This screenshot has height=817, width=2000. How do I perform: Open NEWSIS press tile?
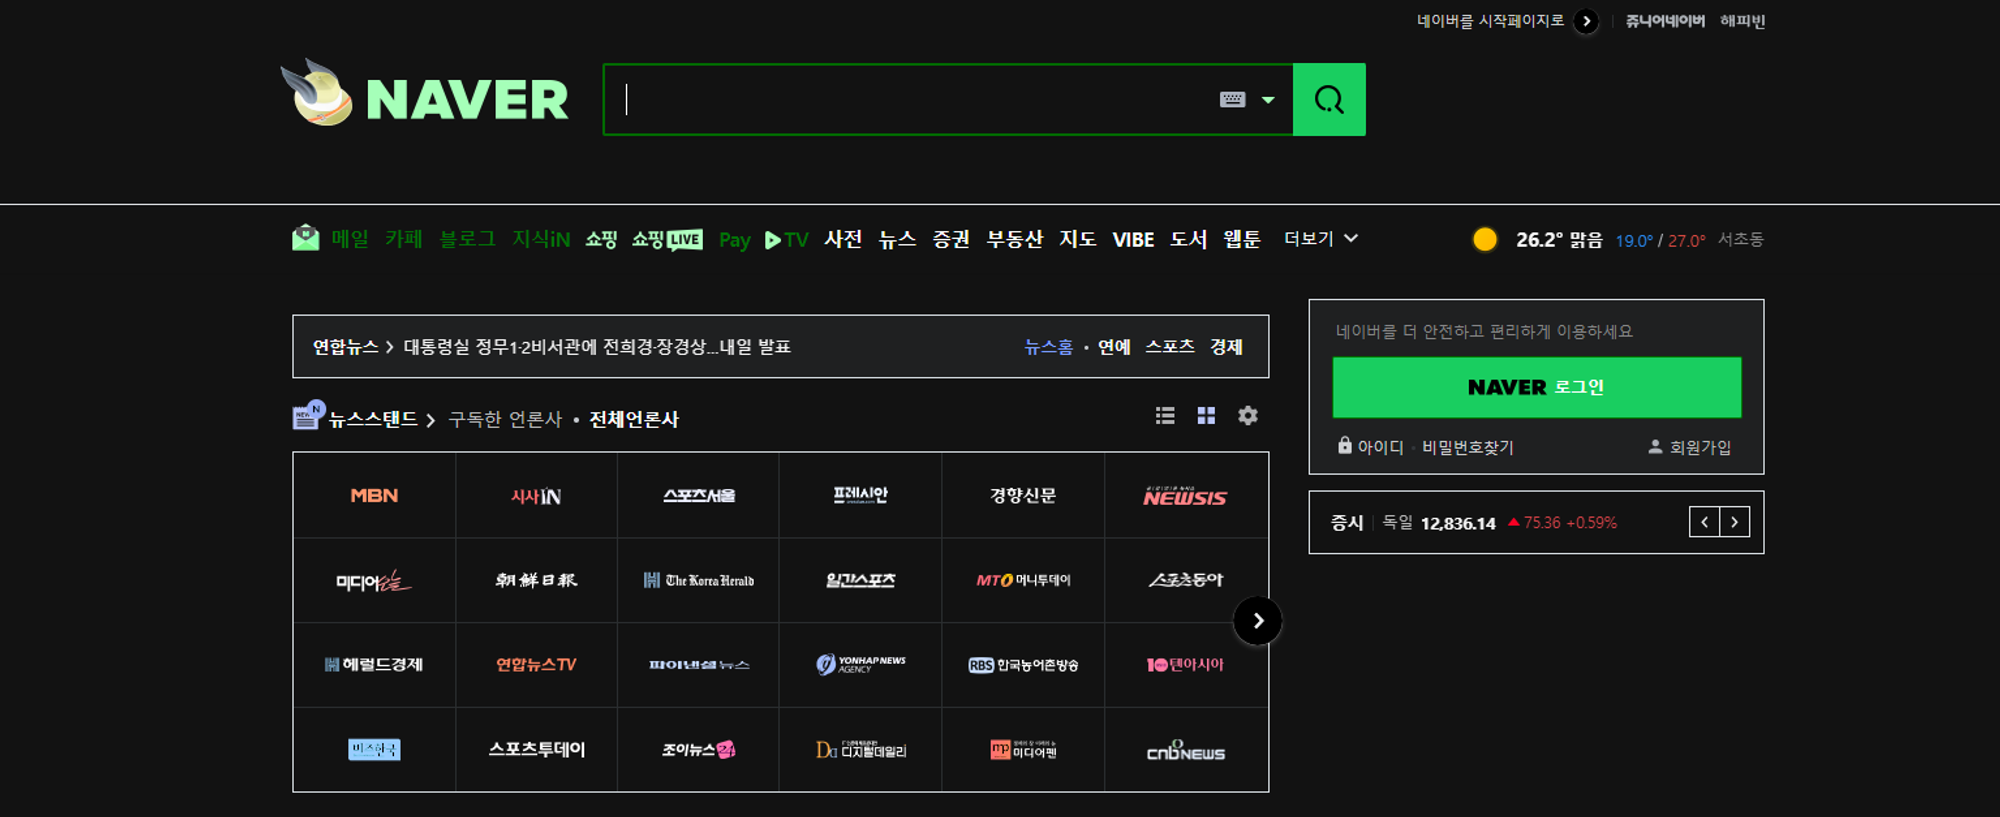[x=1186, y=495]
